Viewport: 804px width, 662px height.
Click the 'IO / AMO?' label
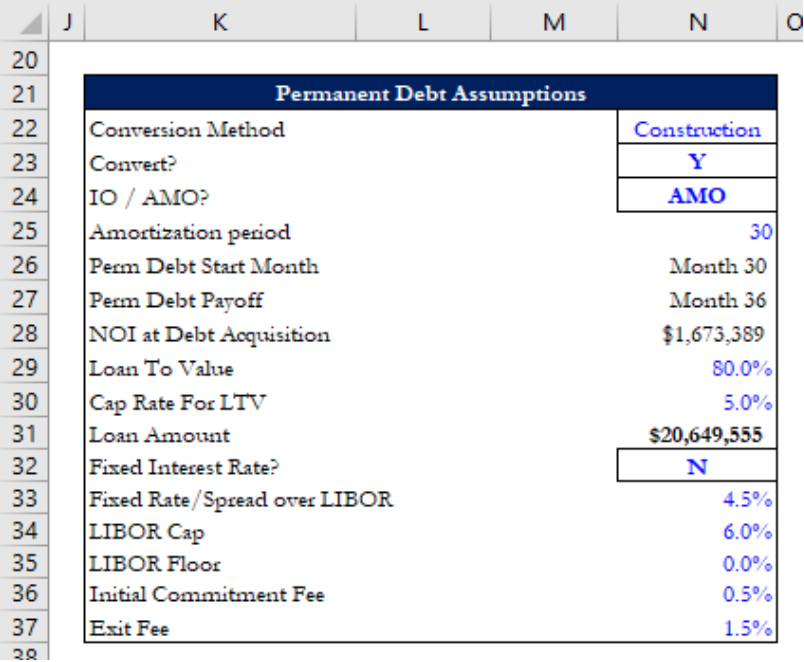[149, 197]
